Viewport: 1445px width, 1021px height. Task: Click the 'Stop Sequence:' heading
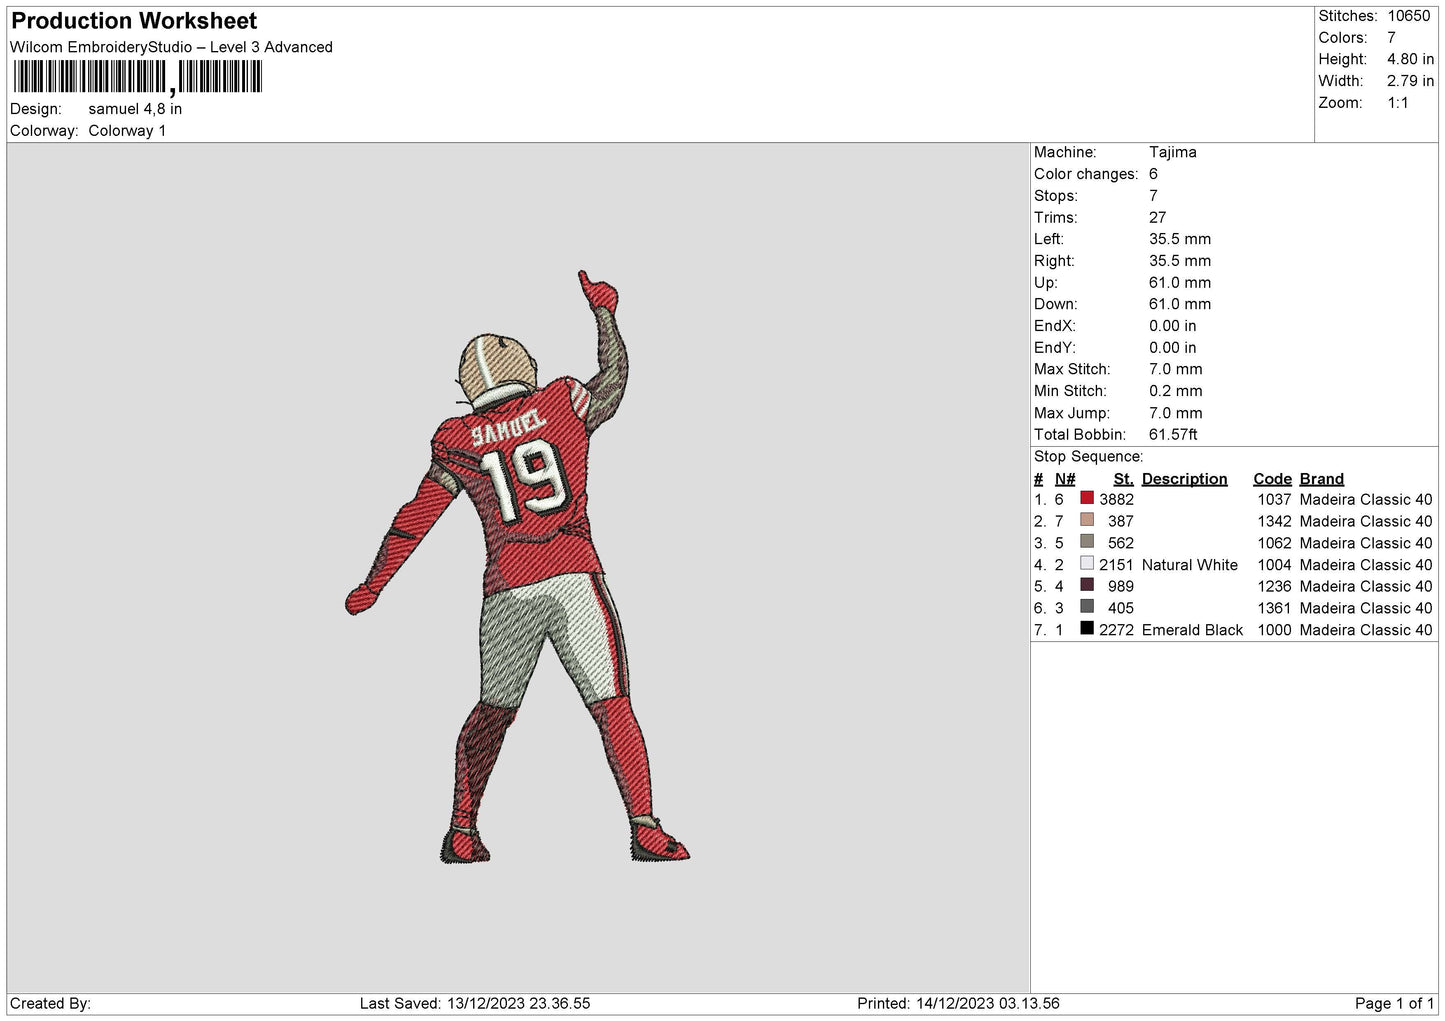(x=1088, y=456)
